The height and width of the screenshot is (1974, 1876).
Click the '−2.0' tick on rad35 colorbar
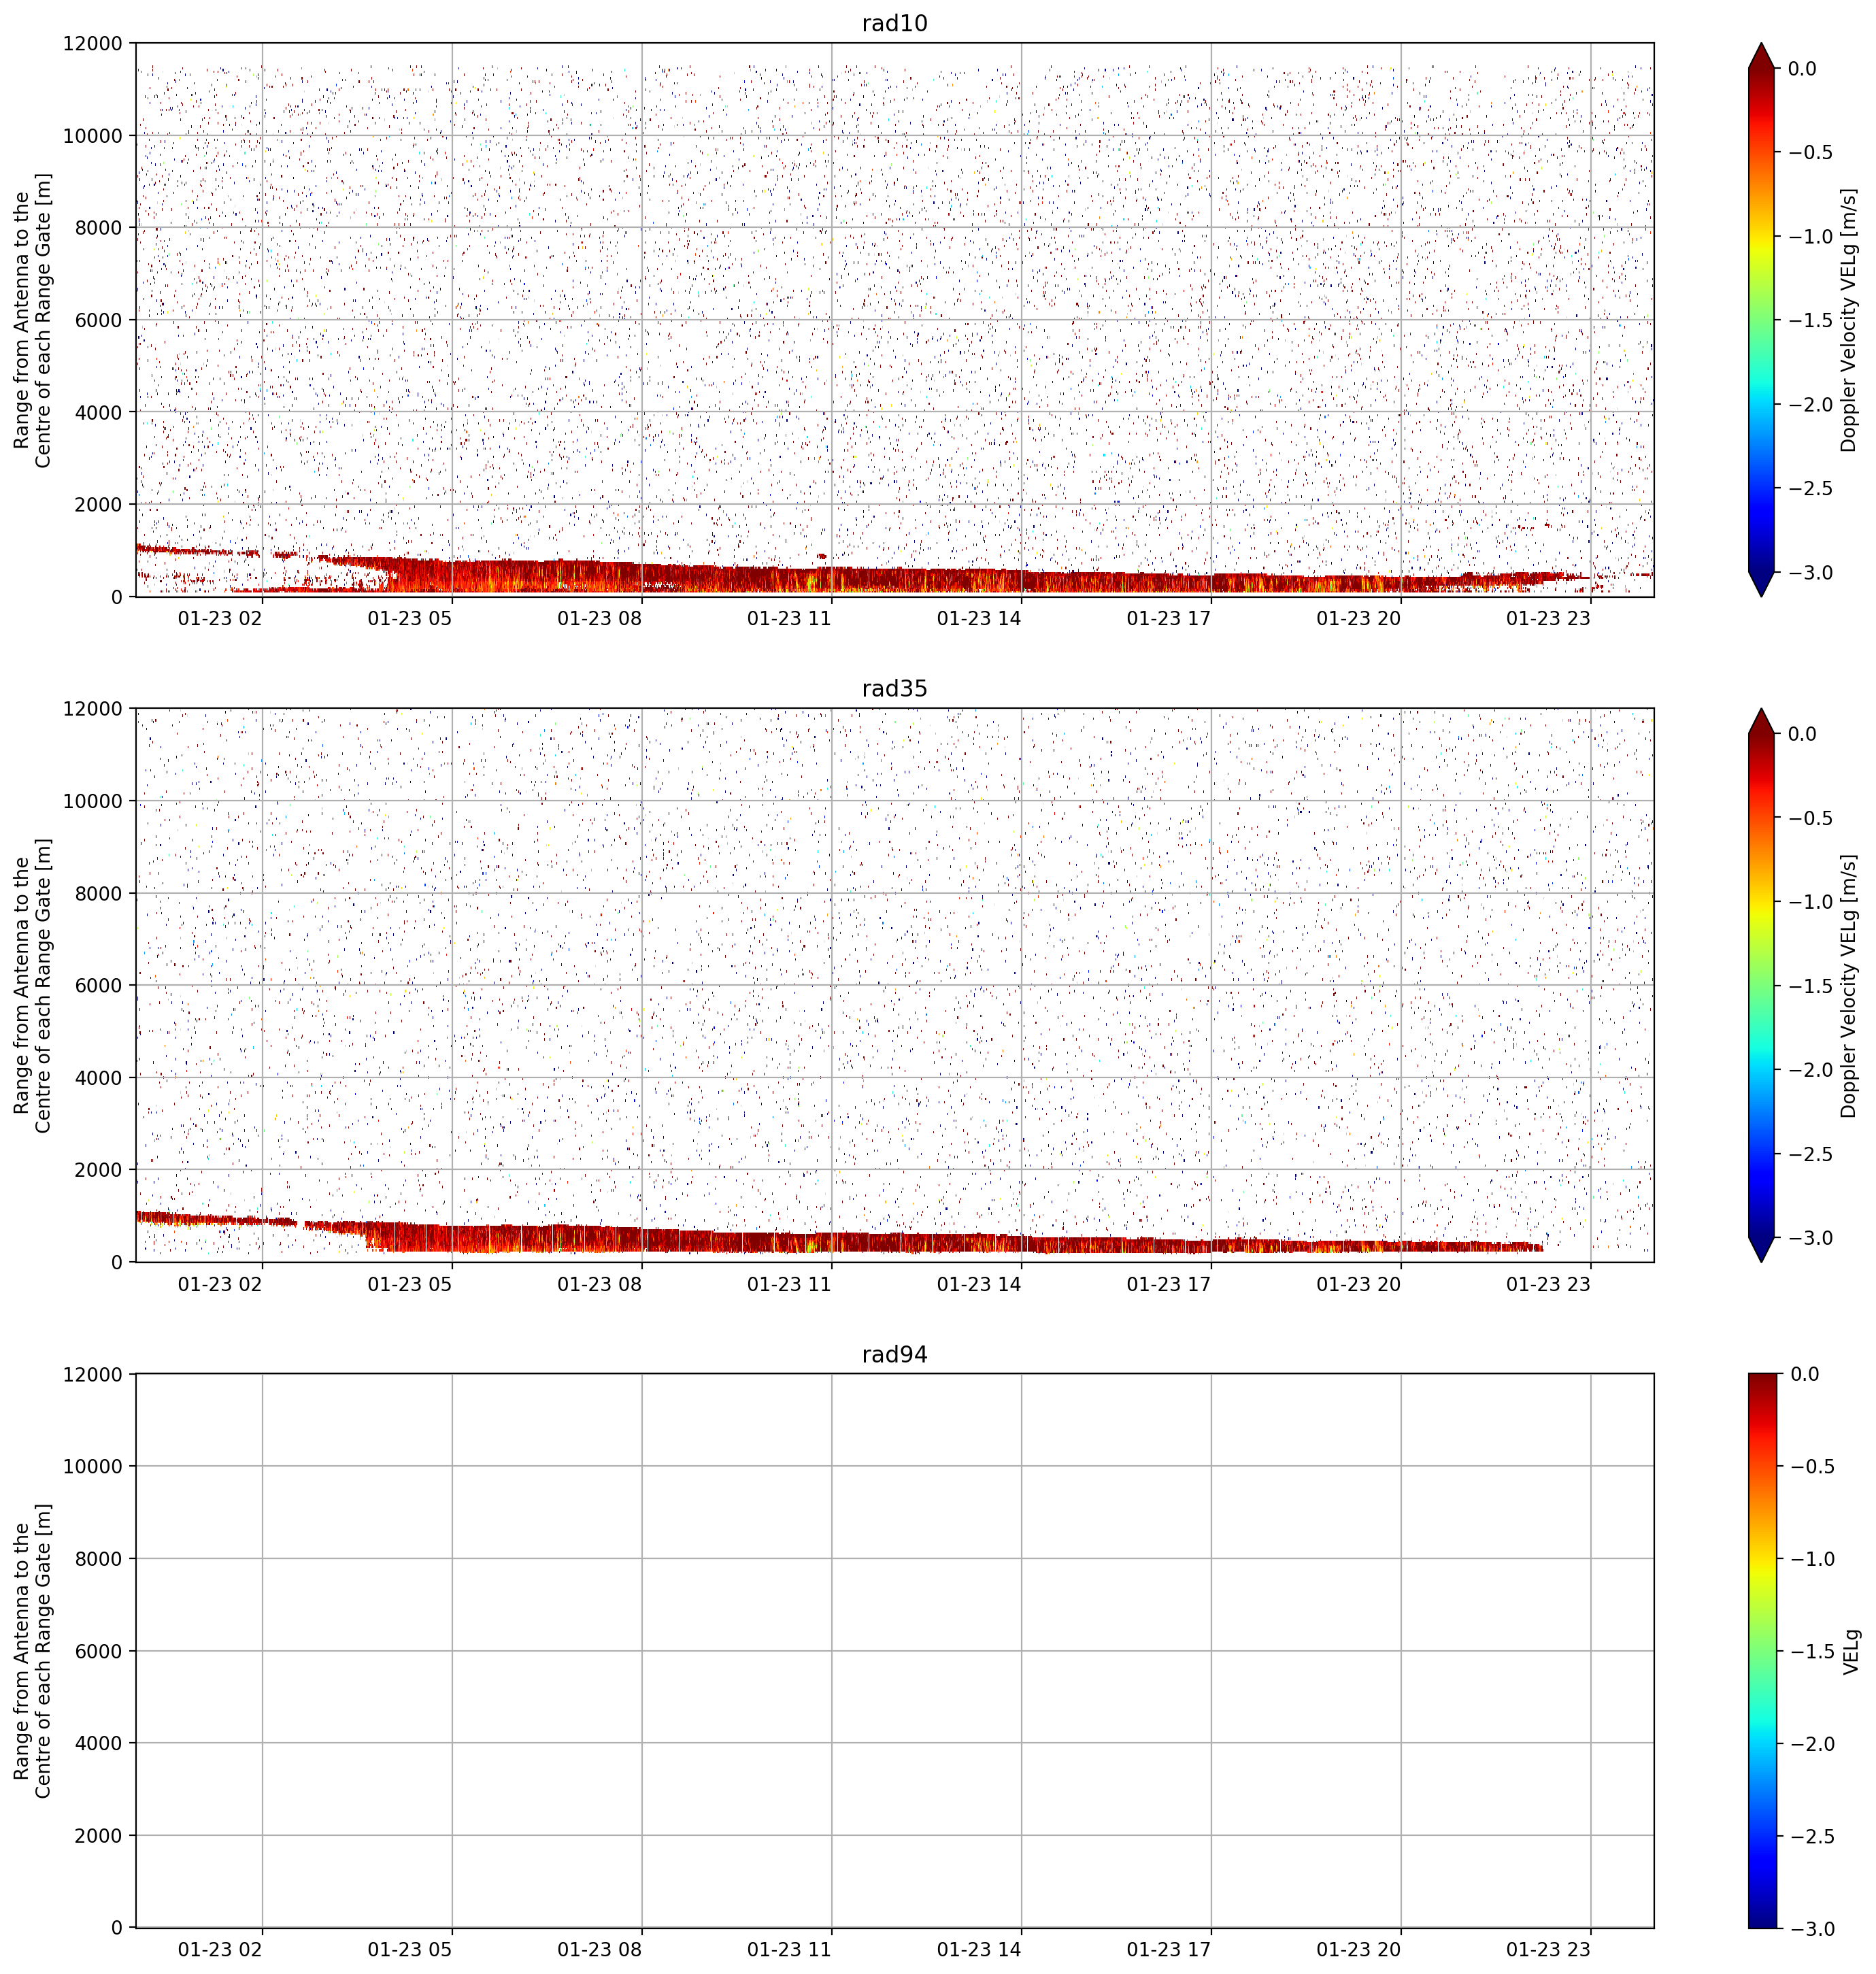pos(1810,1070)
